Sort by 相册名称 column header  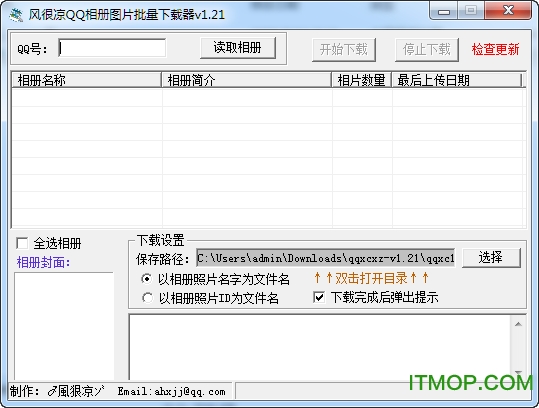(86, 80)
